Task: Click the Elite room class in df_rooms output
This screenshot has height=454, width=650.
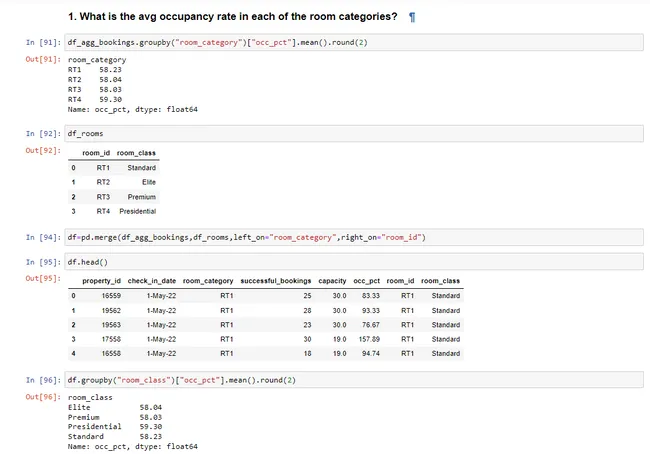Action: point(148,182)
